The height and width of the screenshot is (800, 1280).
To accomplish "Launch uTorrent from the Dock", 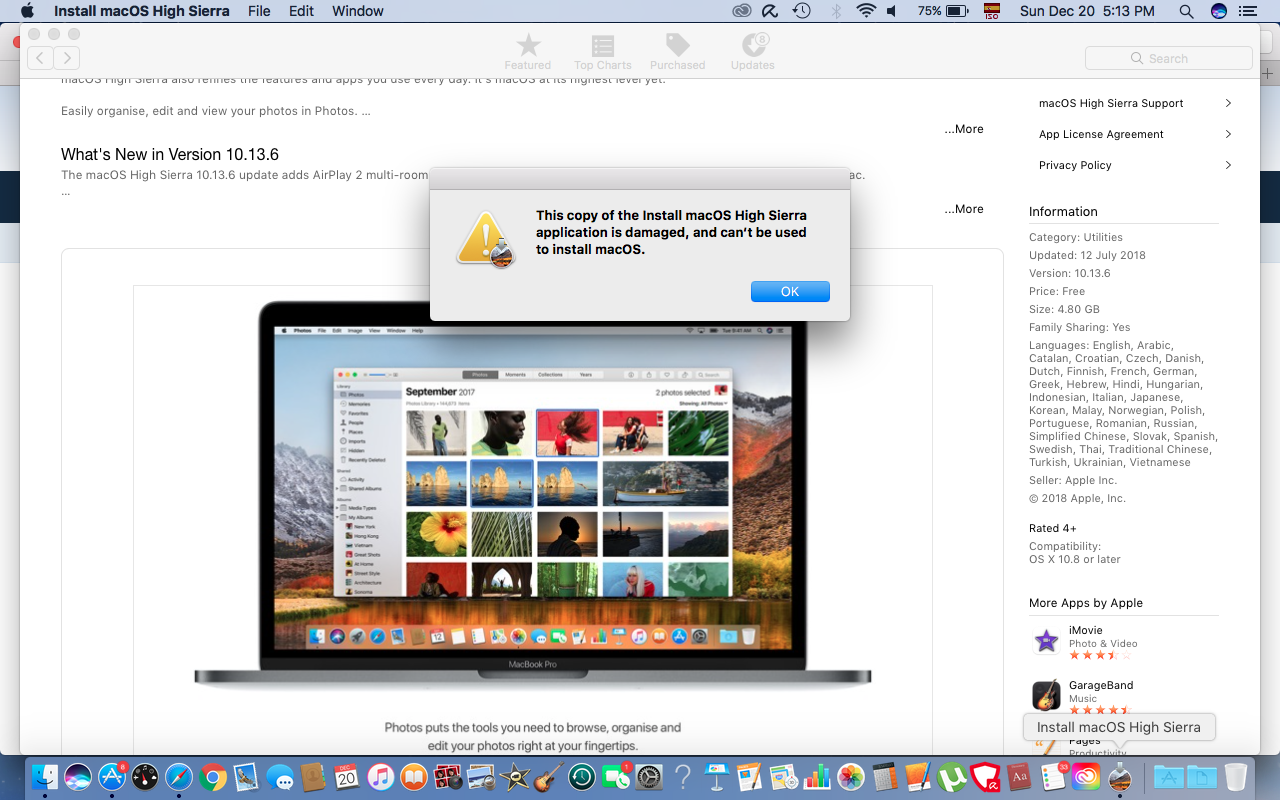I will pyautogui.click(x=952, y=777).
